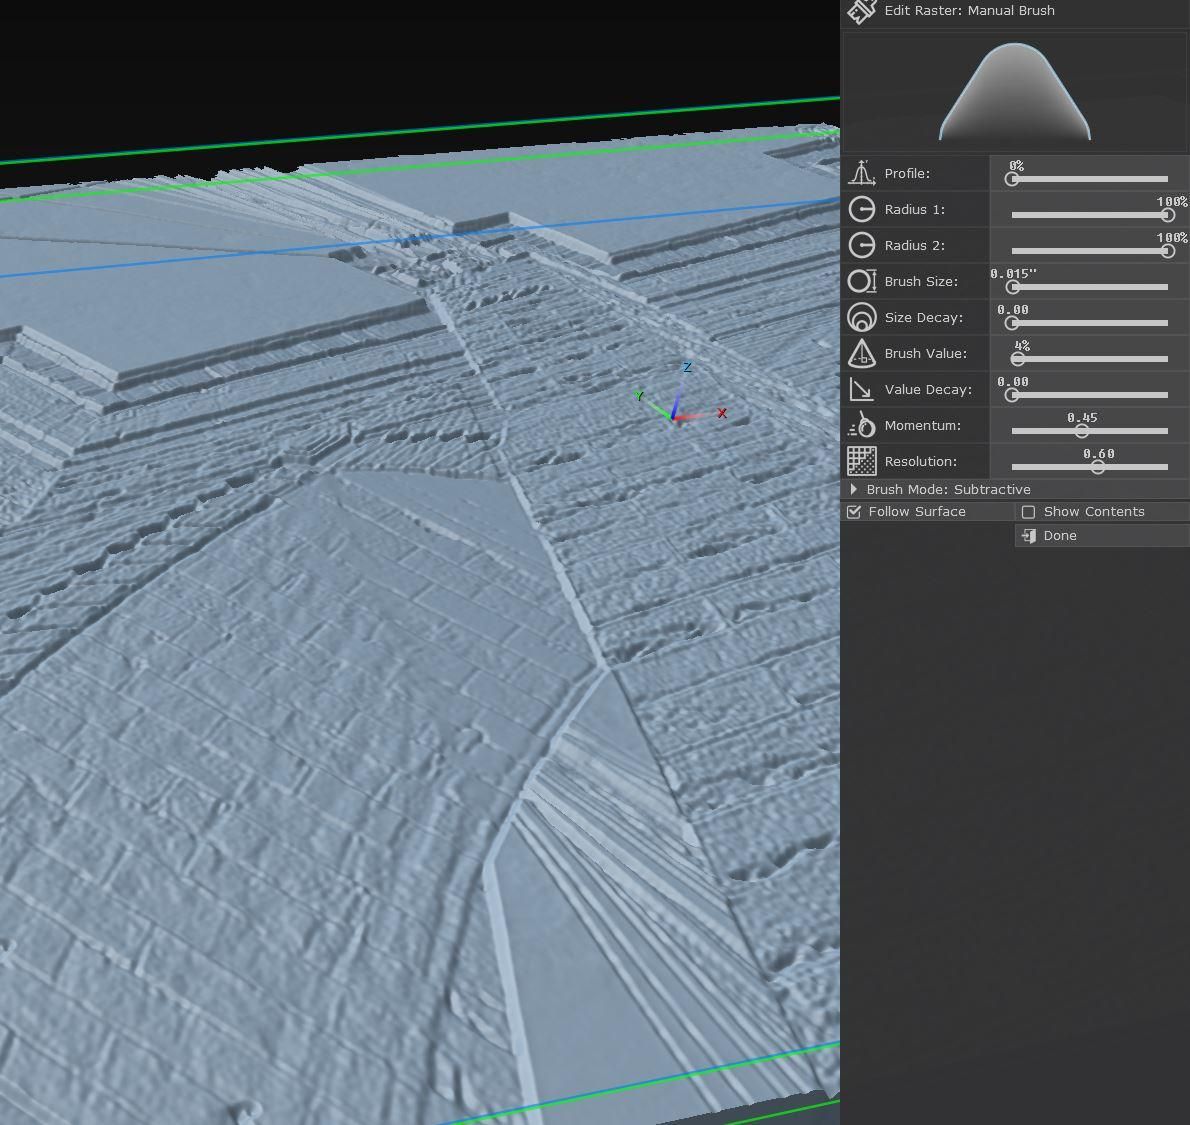Click the Momentum icon
This screenshot has height=1125, width=1190.
pos(861,425)
